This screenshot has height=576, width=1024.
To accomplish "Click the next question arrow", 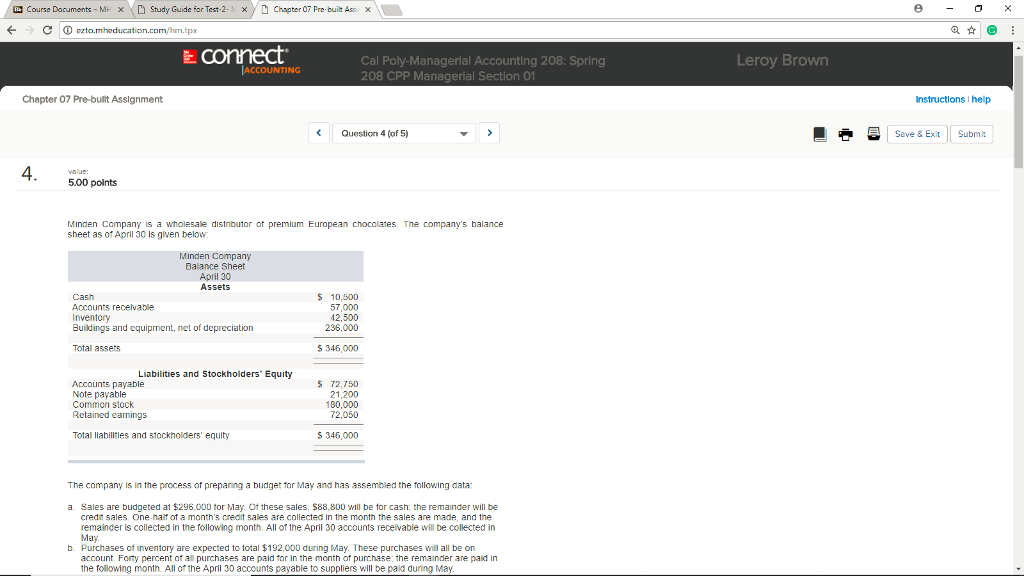I will (x=489, y=132).
